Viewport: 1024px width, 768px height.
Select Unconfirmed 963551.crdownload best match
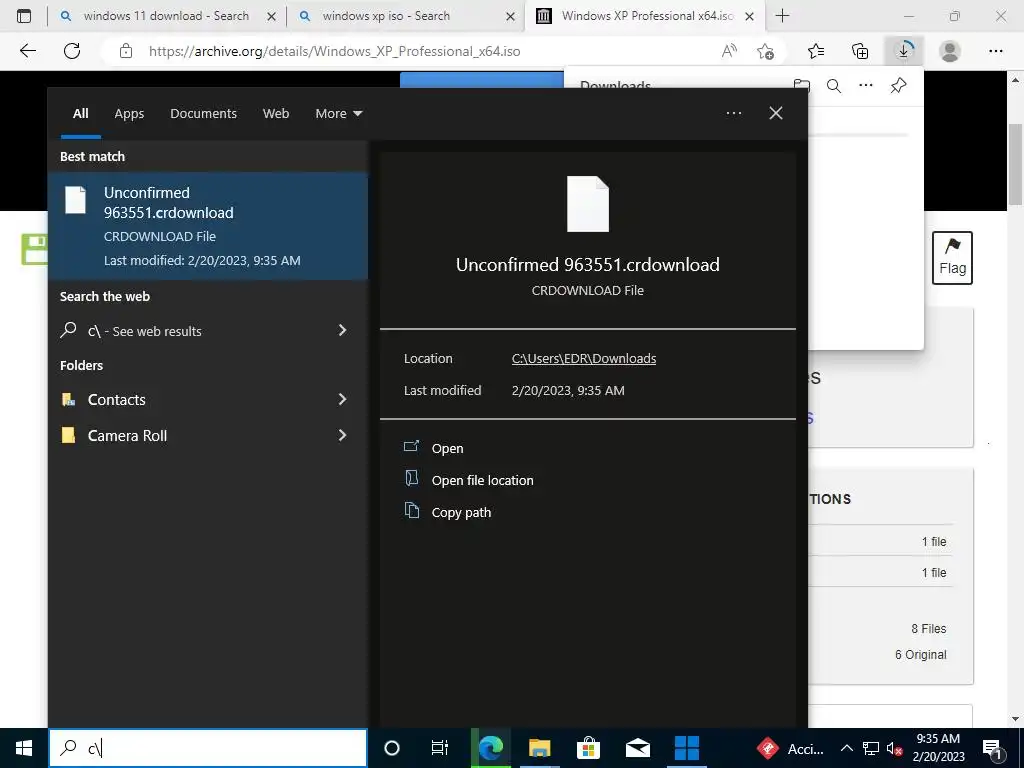(208, 226)
